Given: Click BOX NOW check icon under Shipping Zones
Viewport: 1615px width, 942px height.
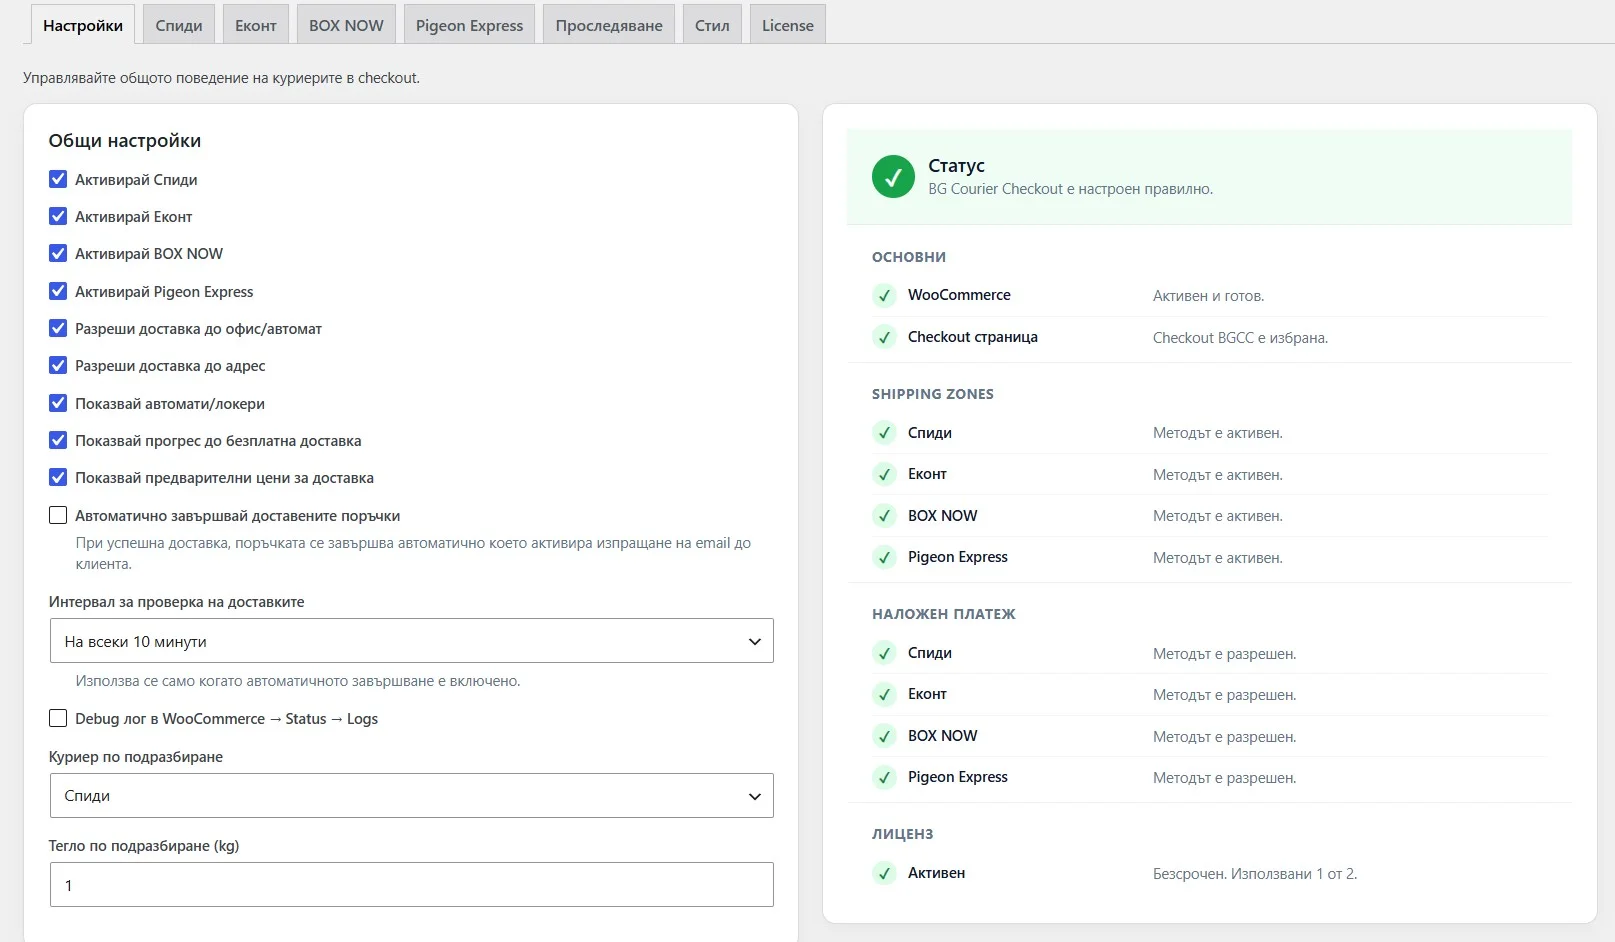Looking at the screenshot, I should [884, 516].
